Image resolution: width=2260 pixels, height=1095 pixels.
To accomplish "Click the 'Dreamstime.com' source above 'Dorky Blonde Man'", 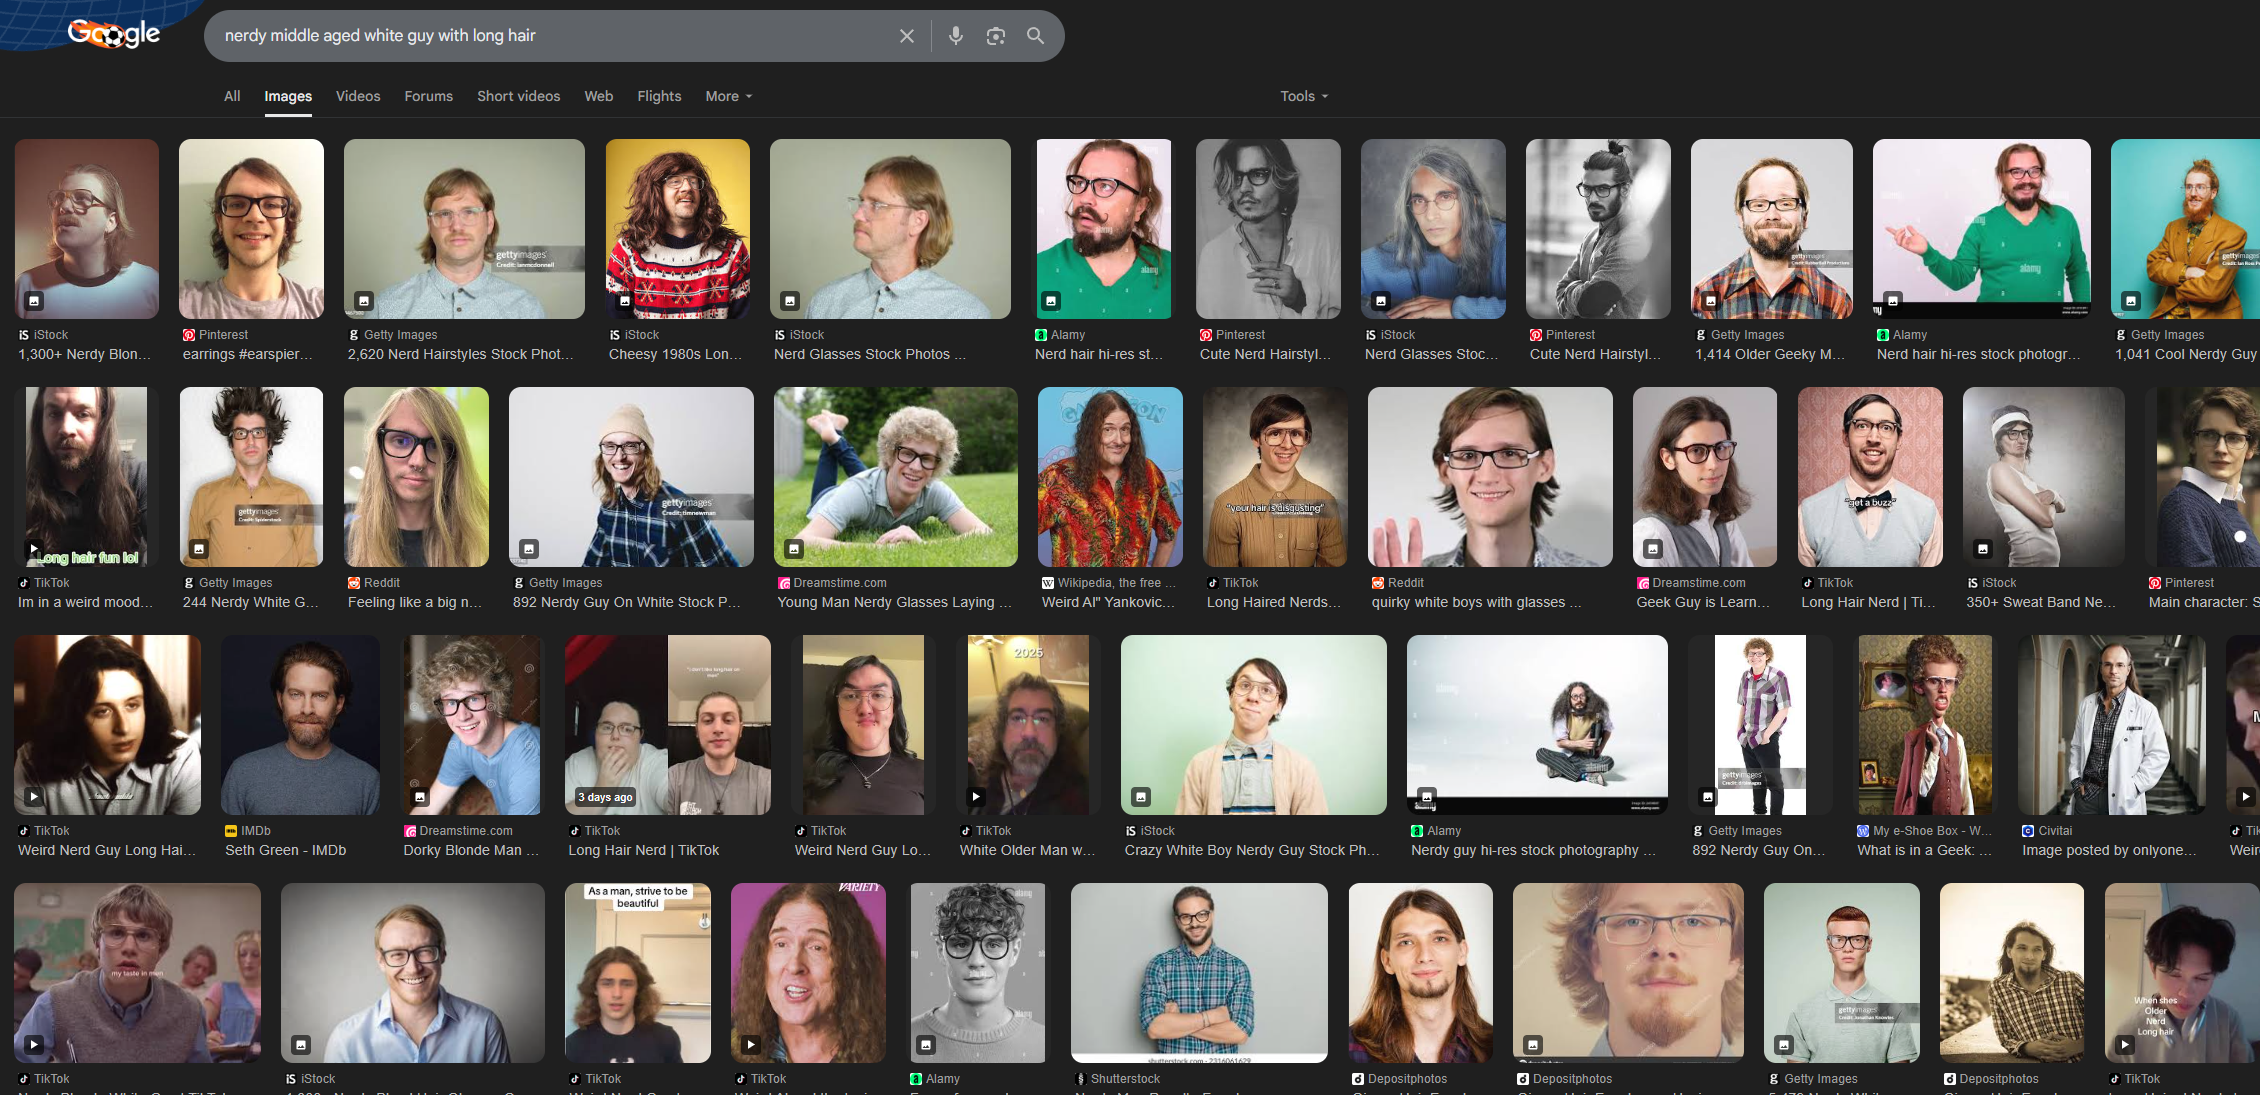I will (466, 831).
